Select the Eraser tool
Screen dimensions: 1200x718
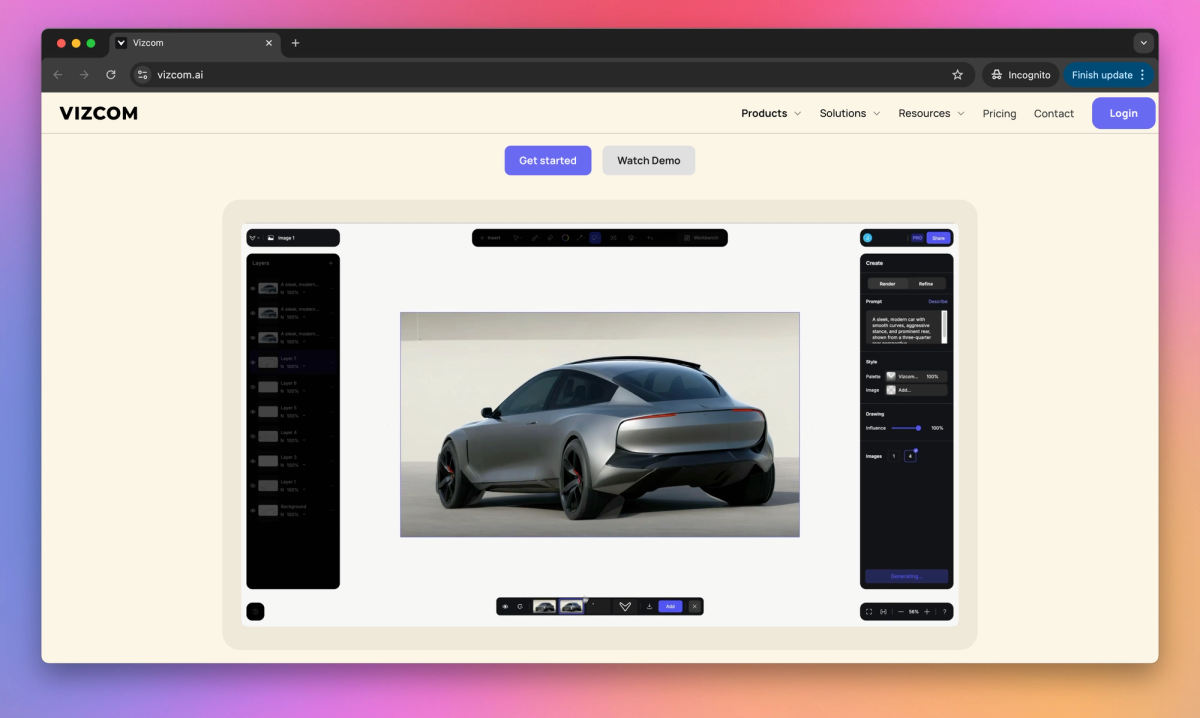coord(550,237)
